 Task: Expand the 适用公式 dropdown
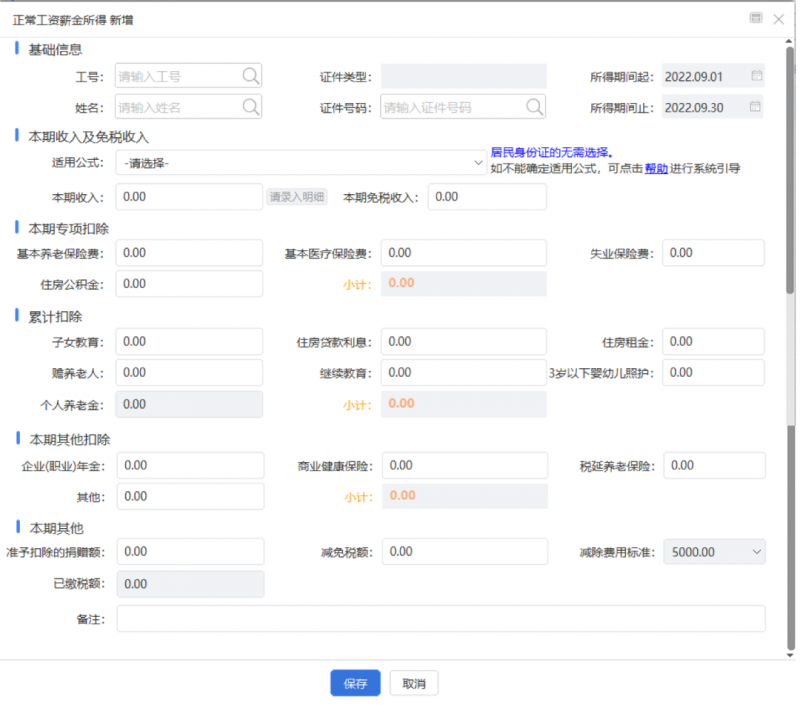click(478, 162)
